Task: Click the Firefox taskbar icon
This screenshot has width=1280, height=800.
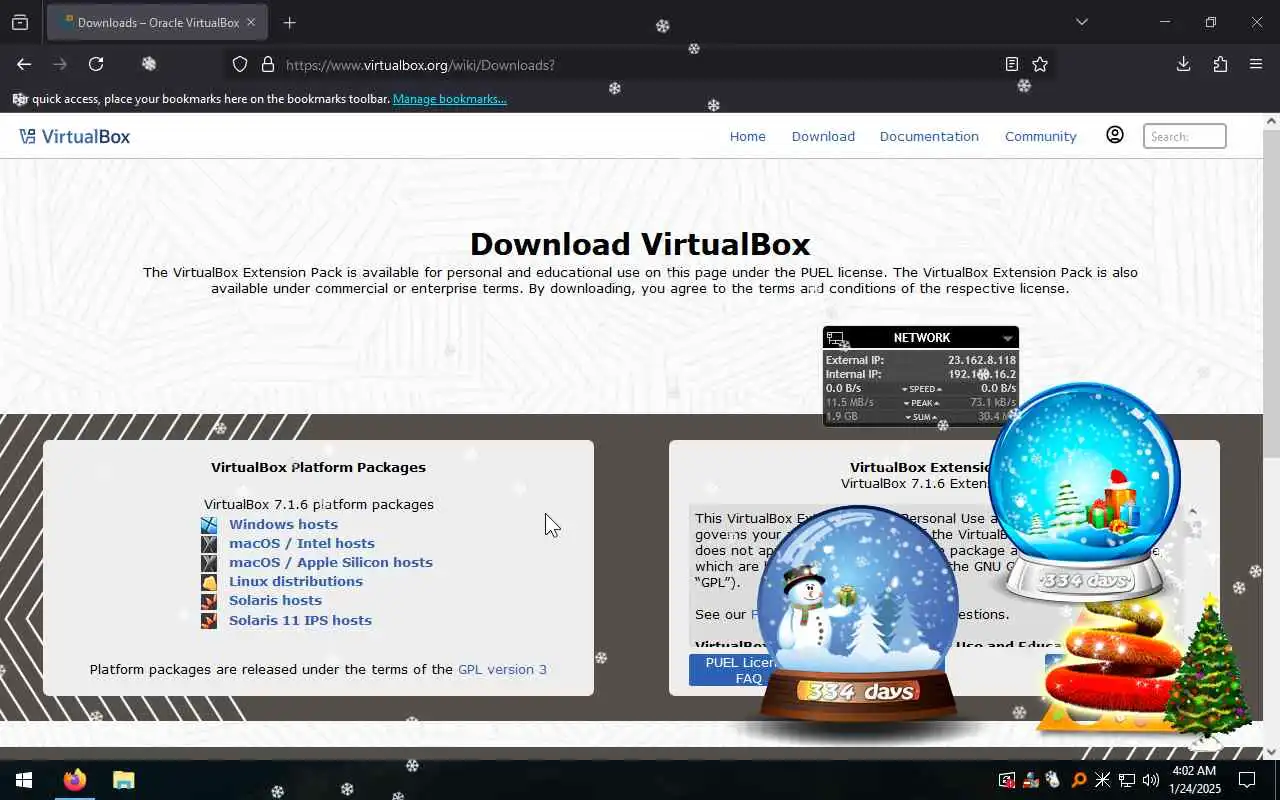Action: pos(75,780)
